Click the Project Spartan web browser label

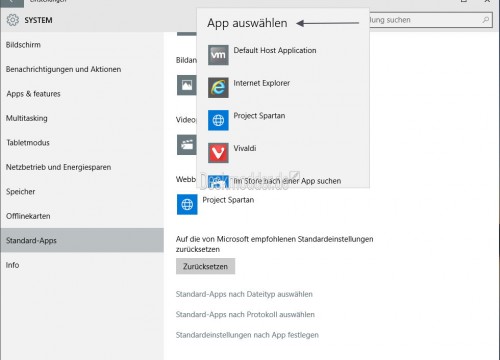click(228, 200)
